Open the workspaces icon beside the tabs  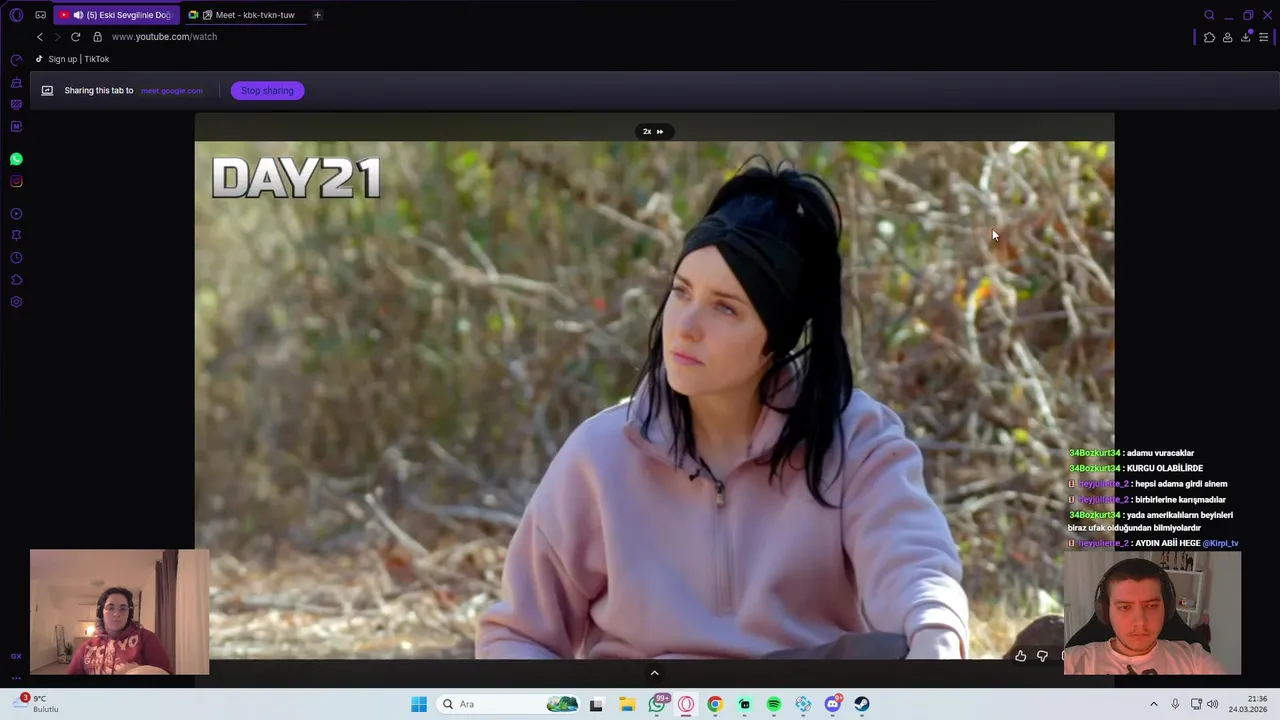coord(41,15)
